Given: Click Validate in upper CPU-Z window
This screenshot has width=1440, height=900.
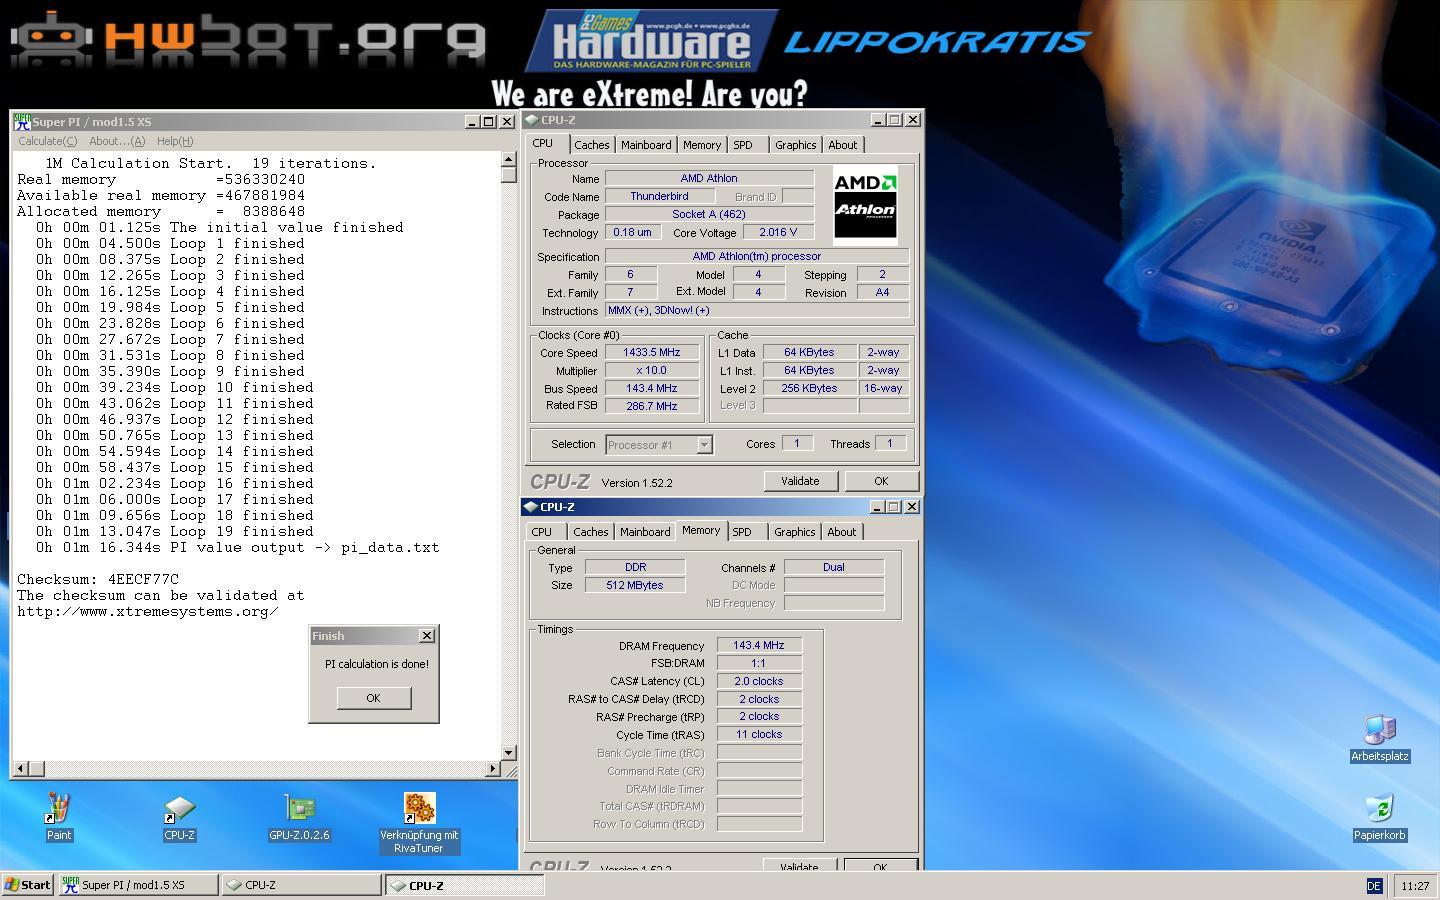Looking at the screenshot, I should coord(800,481).
